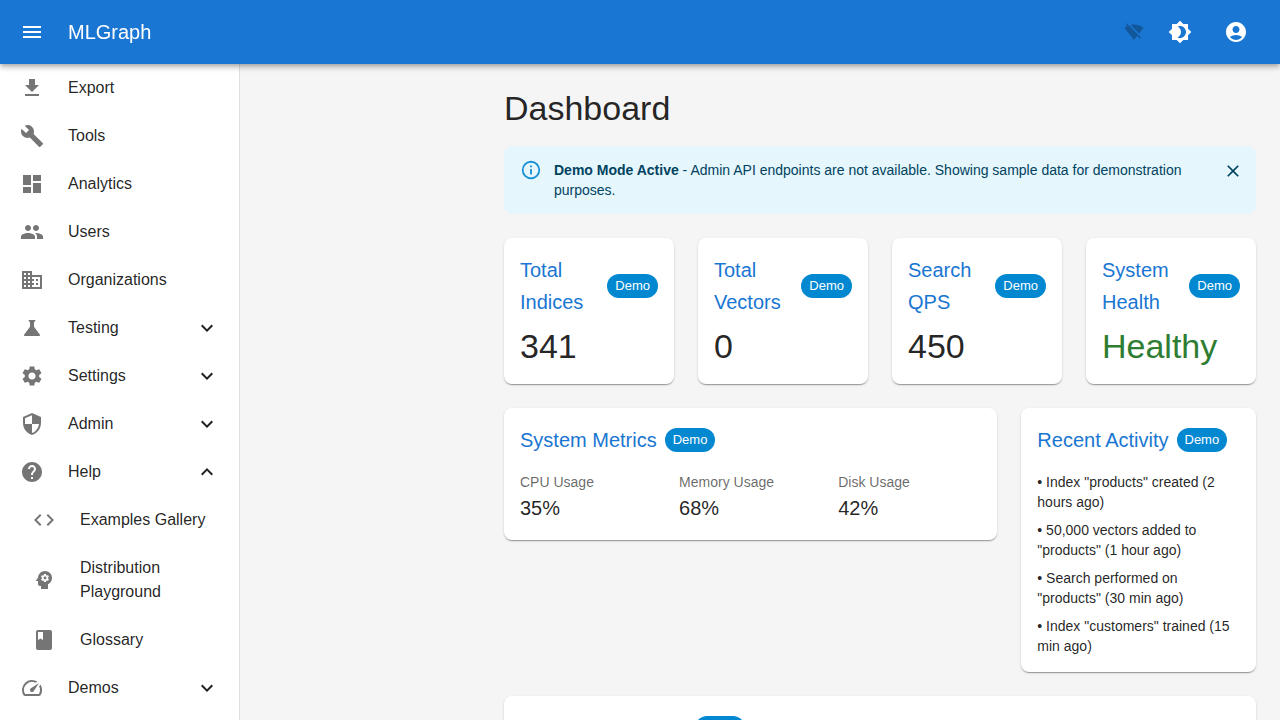Viewport: 1280px width, 720px height.
Task: Open the Users page
Action: [89, 232]
